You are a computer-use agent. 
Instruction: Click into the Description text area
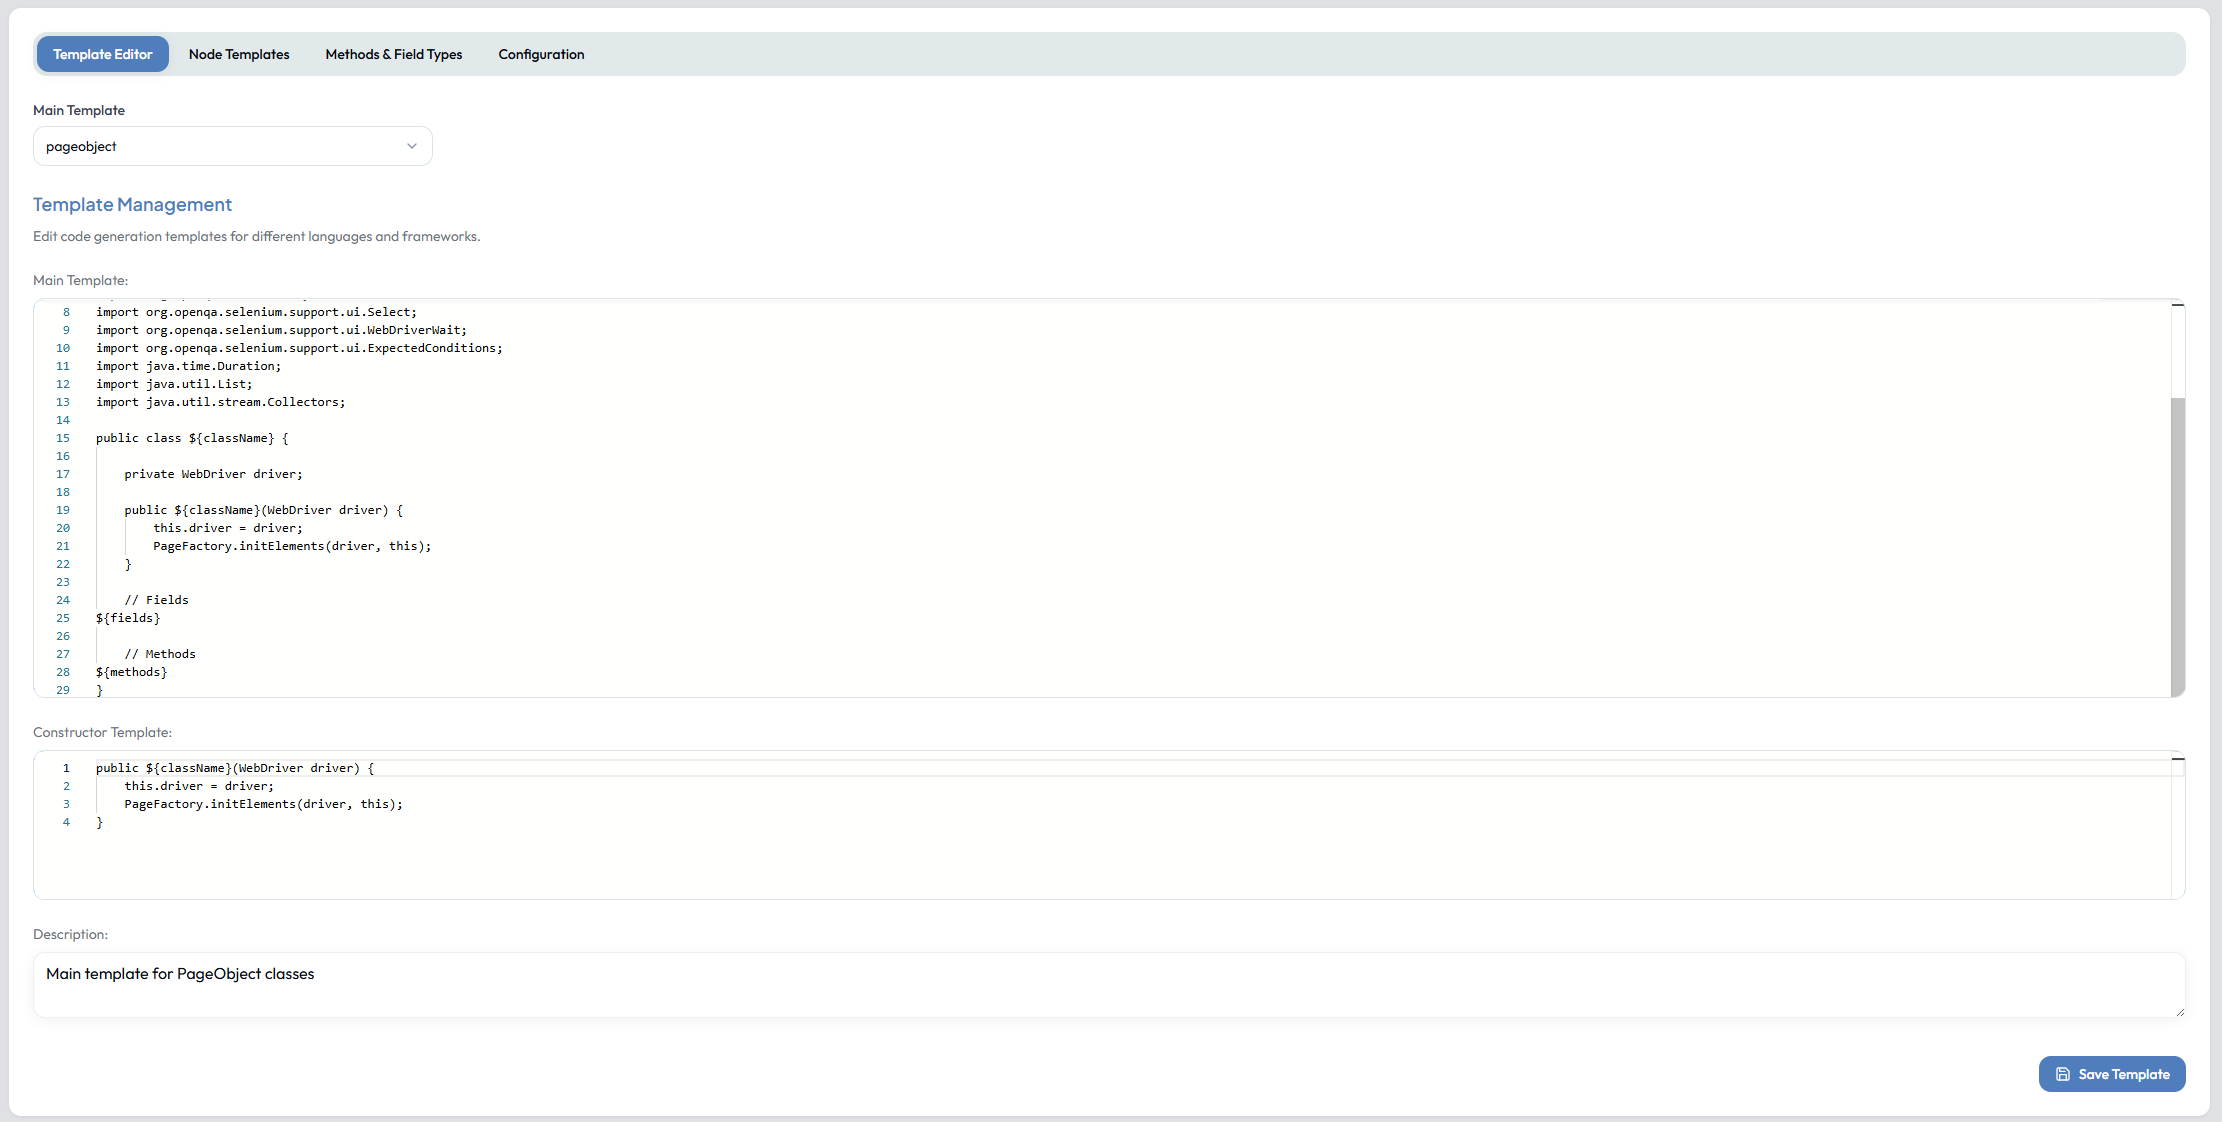(x=1109, y=985)
